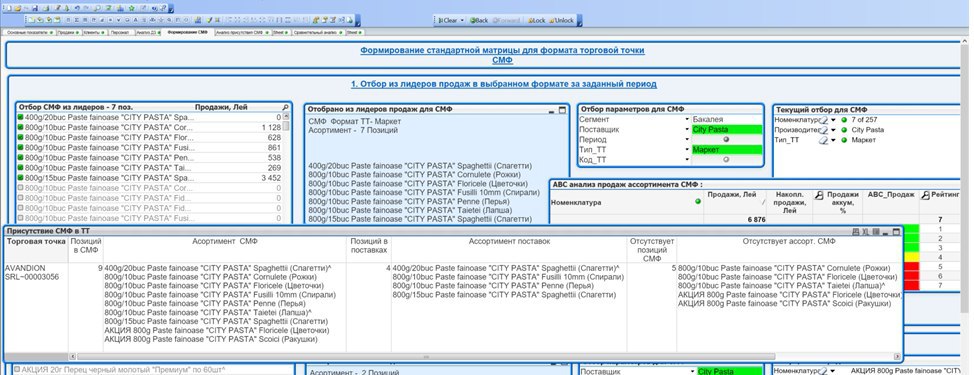
Task: Toggle the green-checked 800g/10buc Fusi... item with 861
Action: tap(20, 147)
